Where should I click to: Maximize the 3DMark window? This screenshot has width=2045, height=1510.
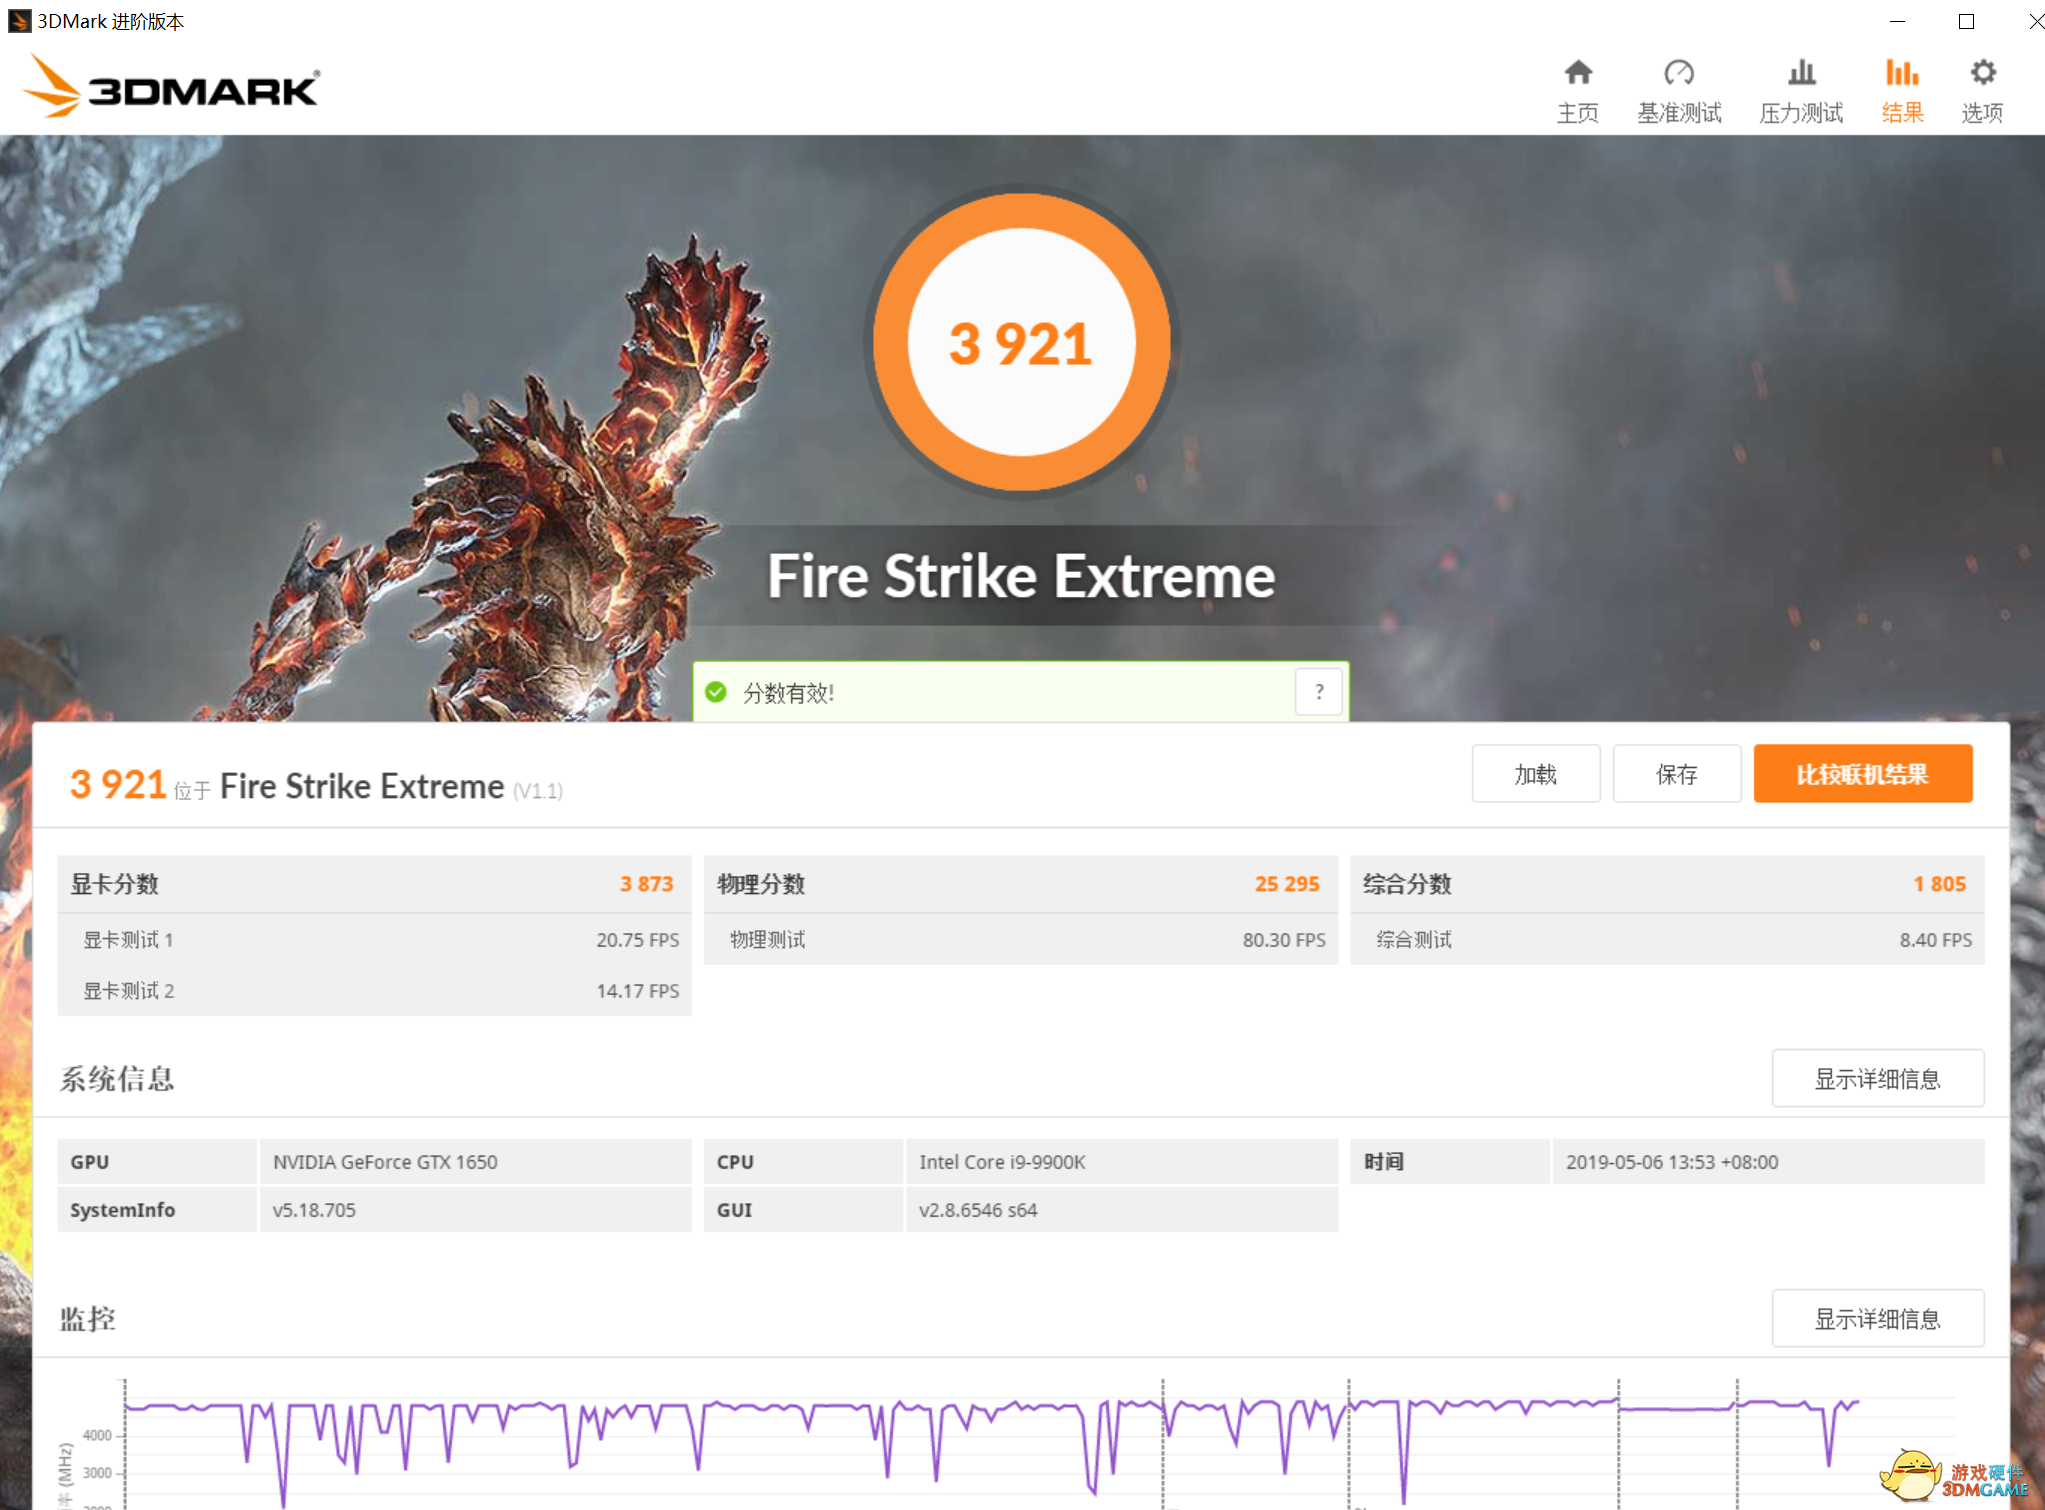coord(1966,21)
